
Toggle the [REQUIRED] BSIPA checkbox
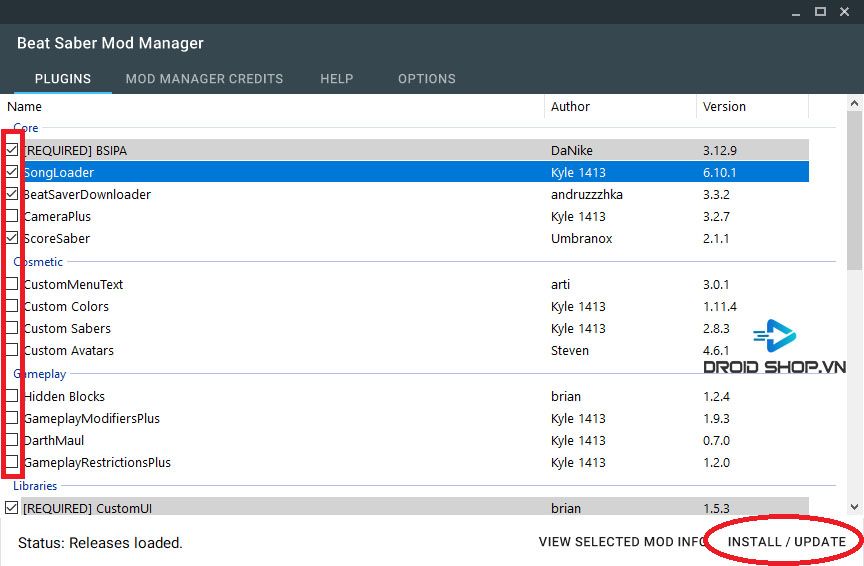tap(12, 150)
